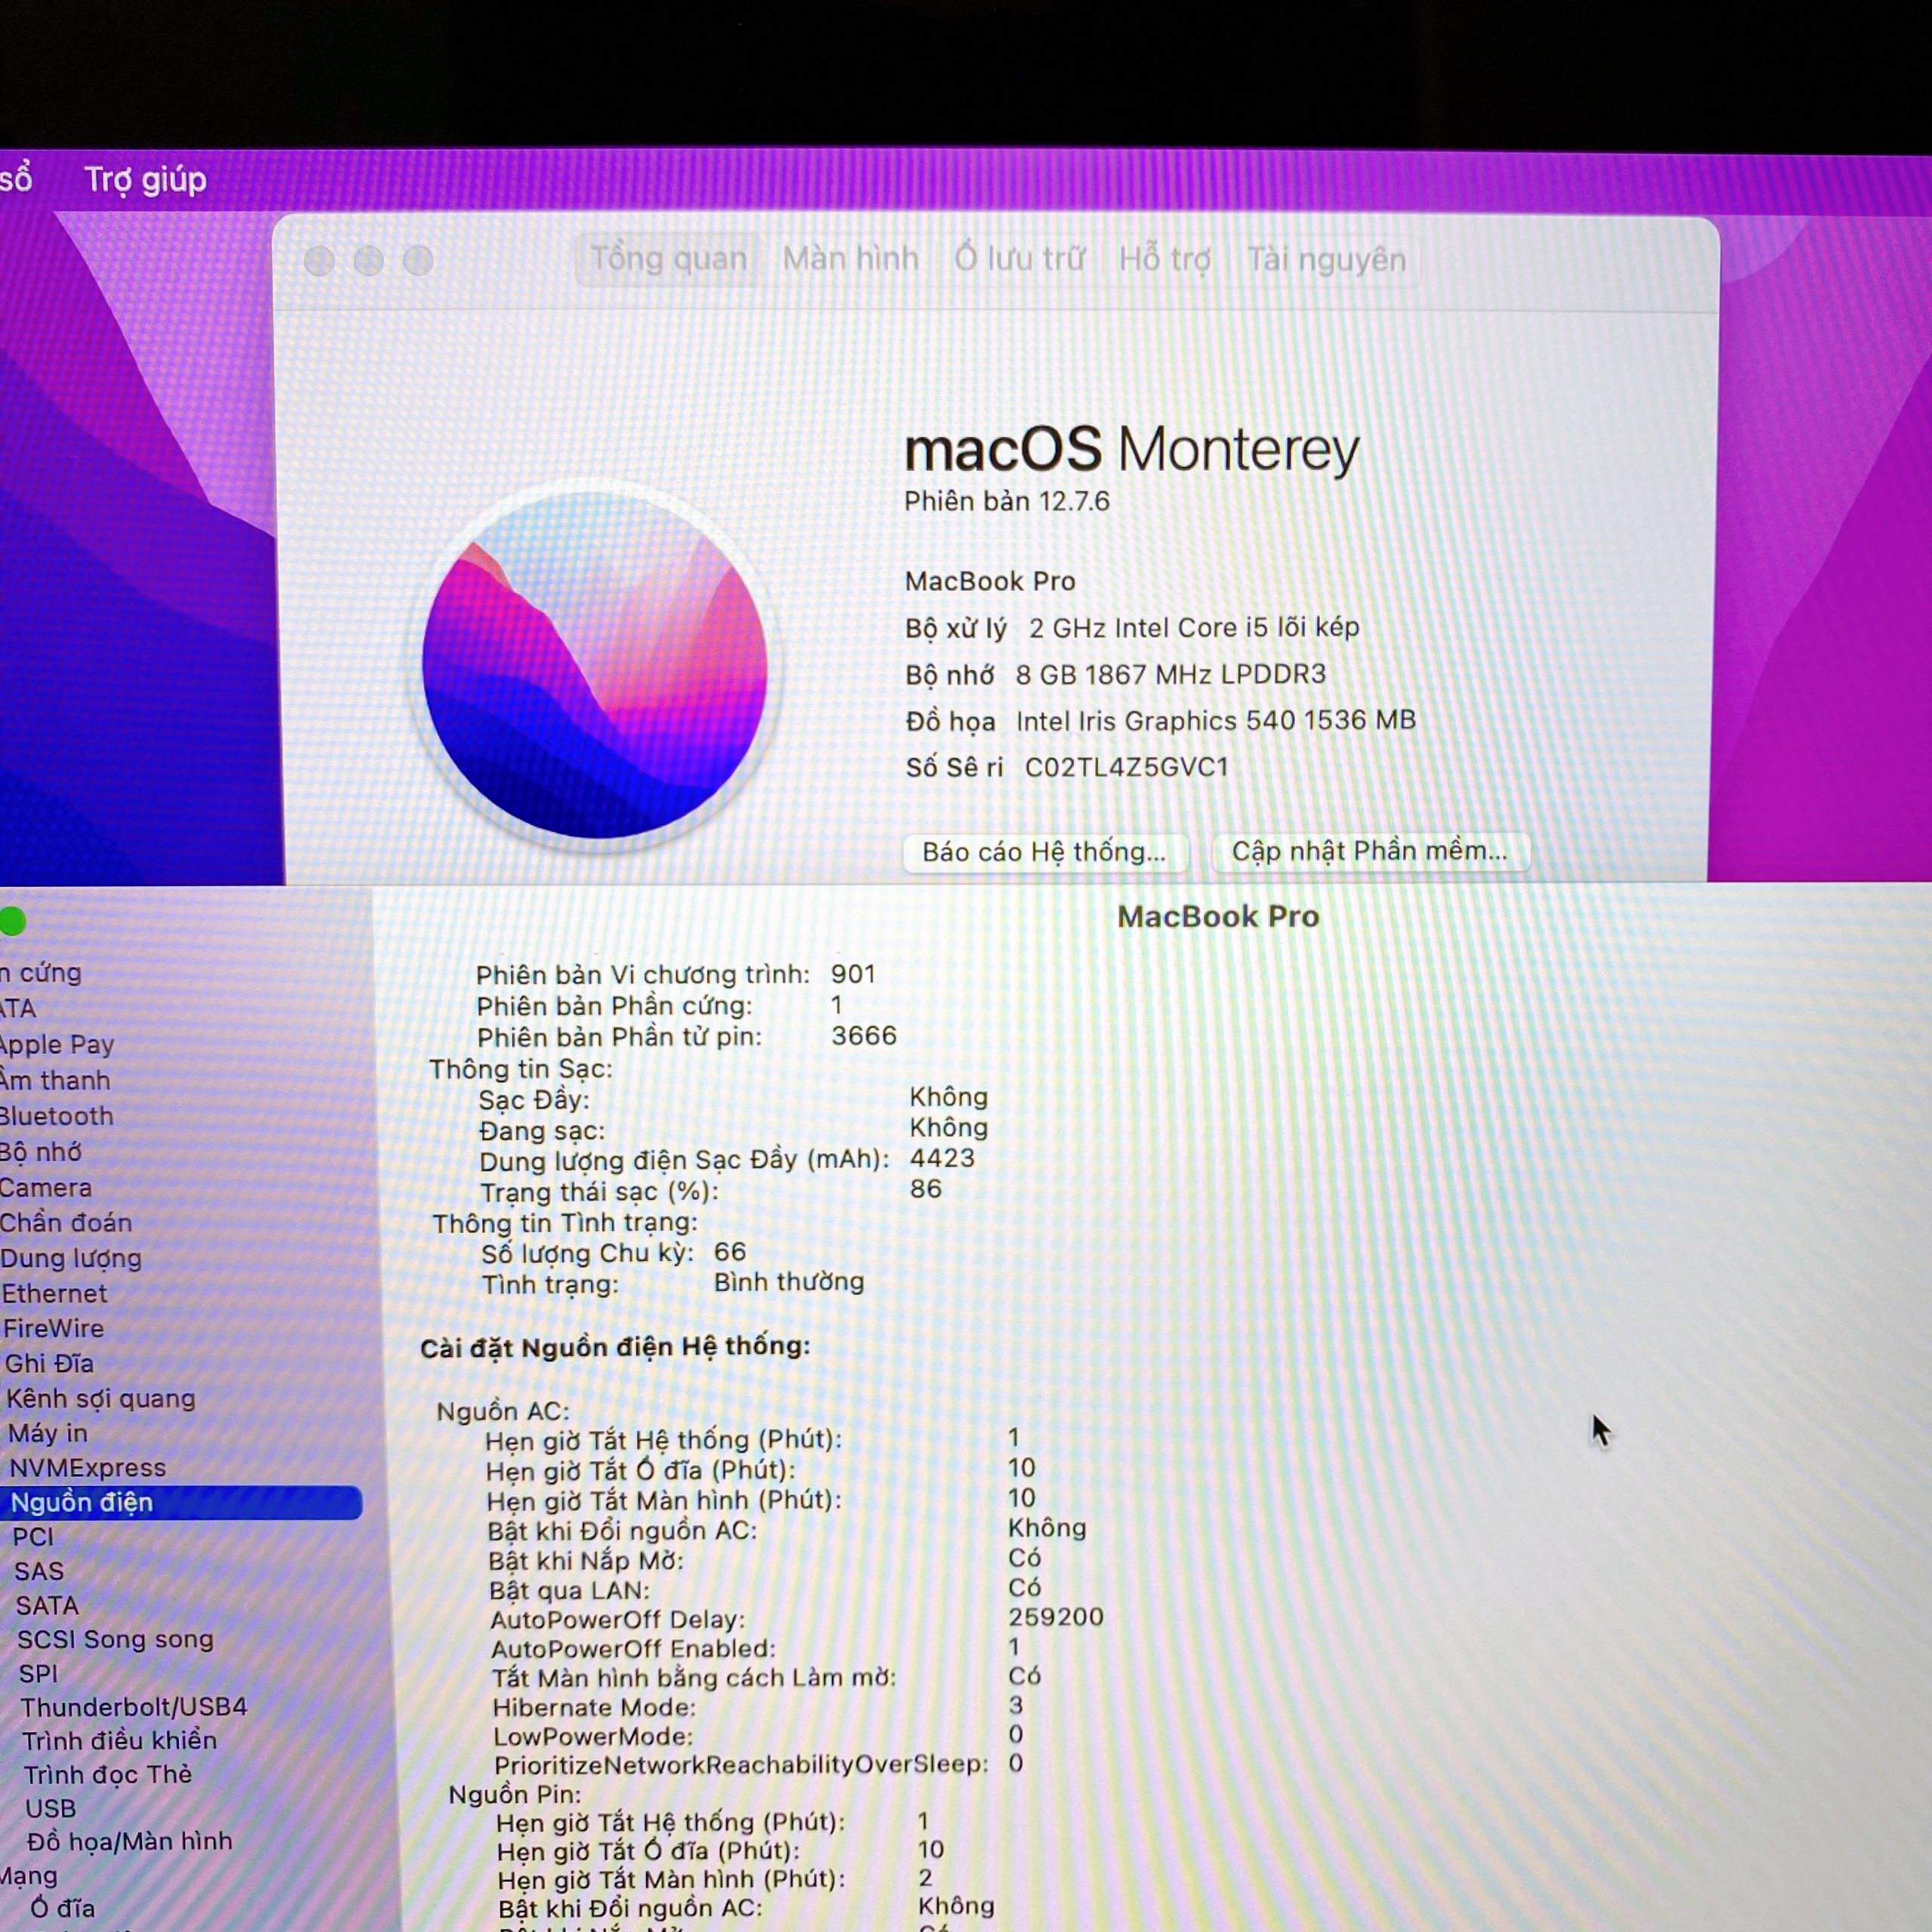Select SAS in the sidebar
The height and width of the screenshot is (1932, 1932).
click(39, 1571)
